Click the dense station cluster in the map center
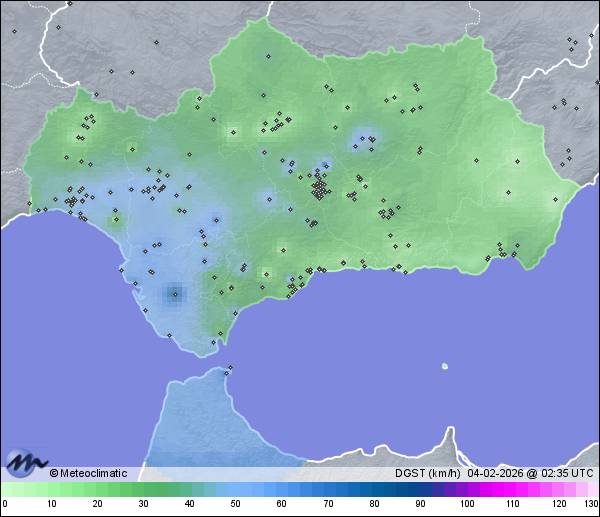 (x=319, y=187)
